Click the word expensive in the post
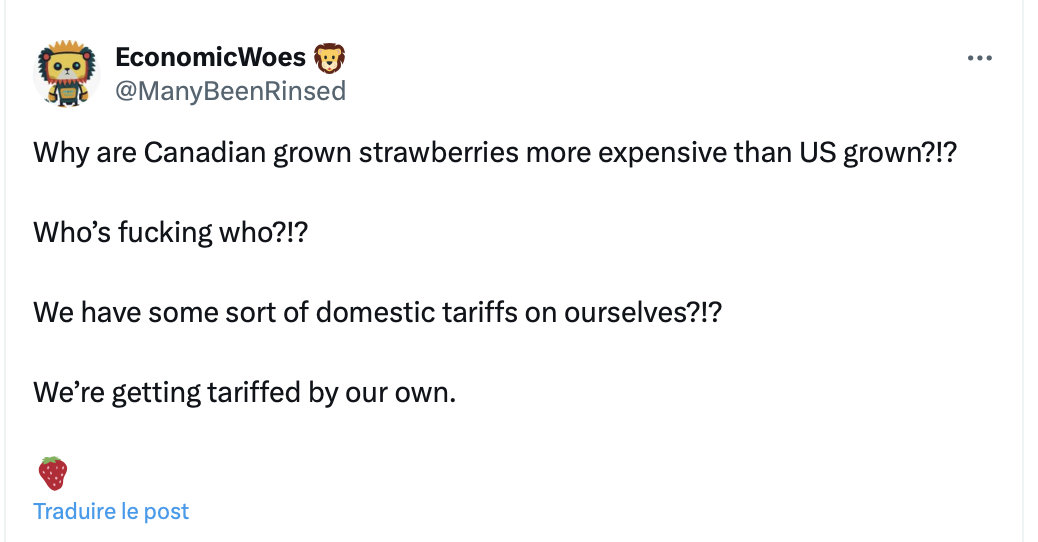 662,153
